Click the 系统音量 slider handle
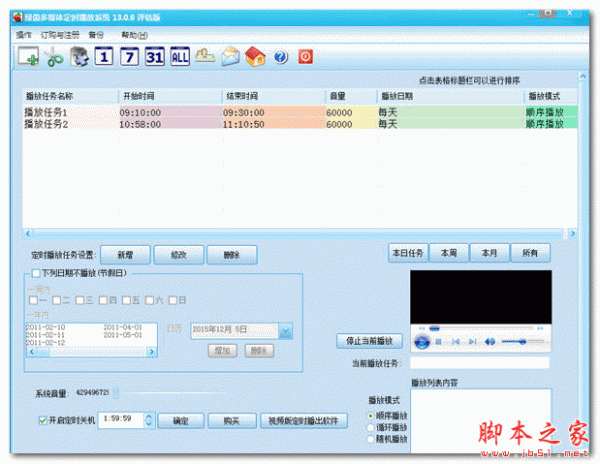 tap(116, 393)
